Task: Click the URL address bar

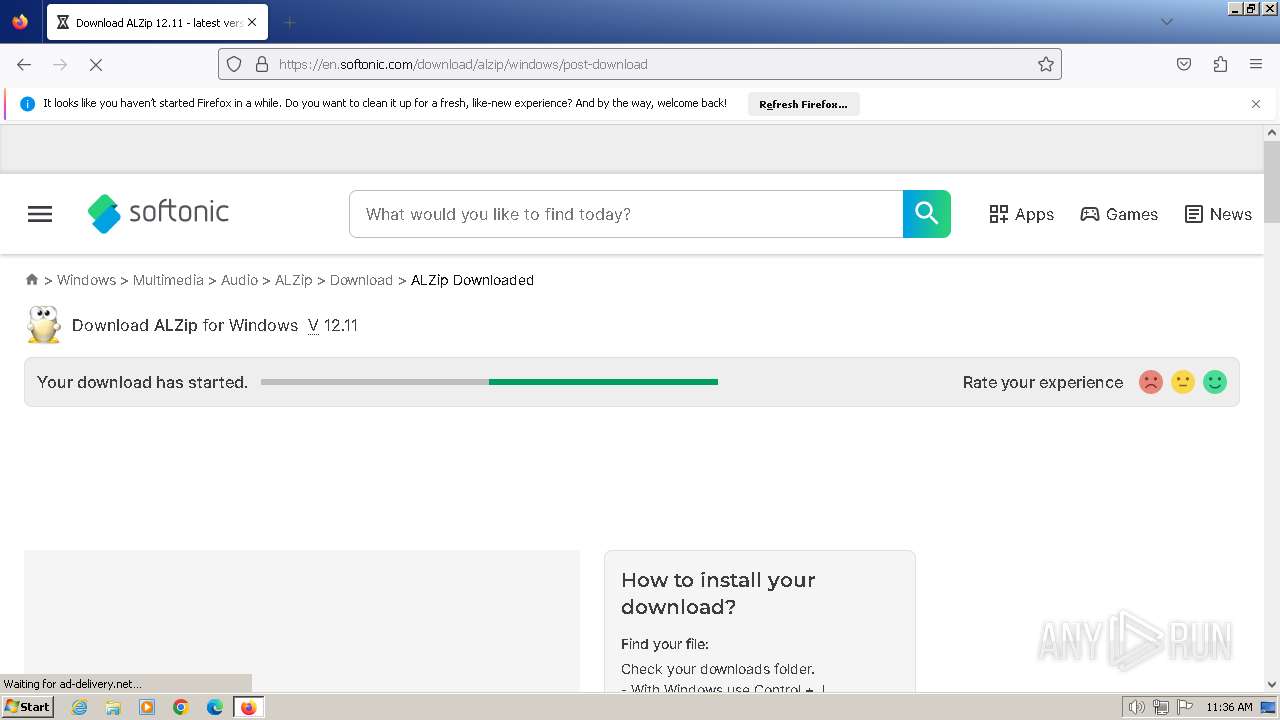Action: click(x=640, y=64)
